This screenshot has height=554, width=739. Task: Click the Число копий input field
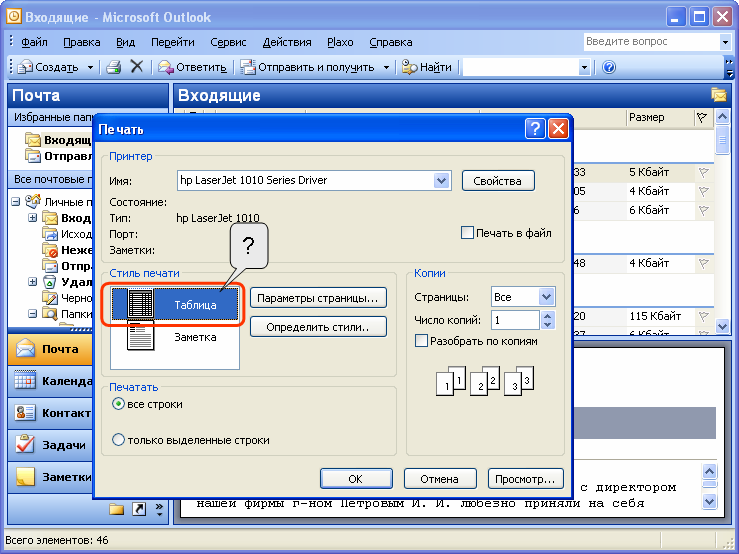pyautogui.click(x=515, y=320)
